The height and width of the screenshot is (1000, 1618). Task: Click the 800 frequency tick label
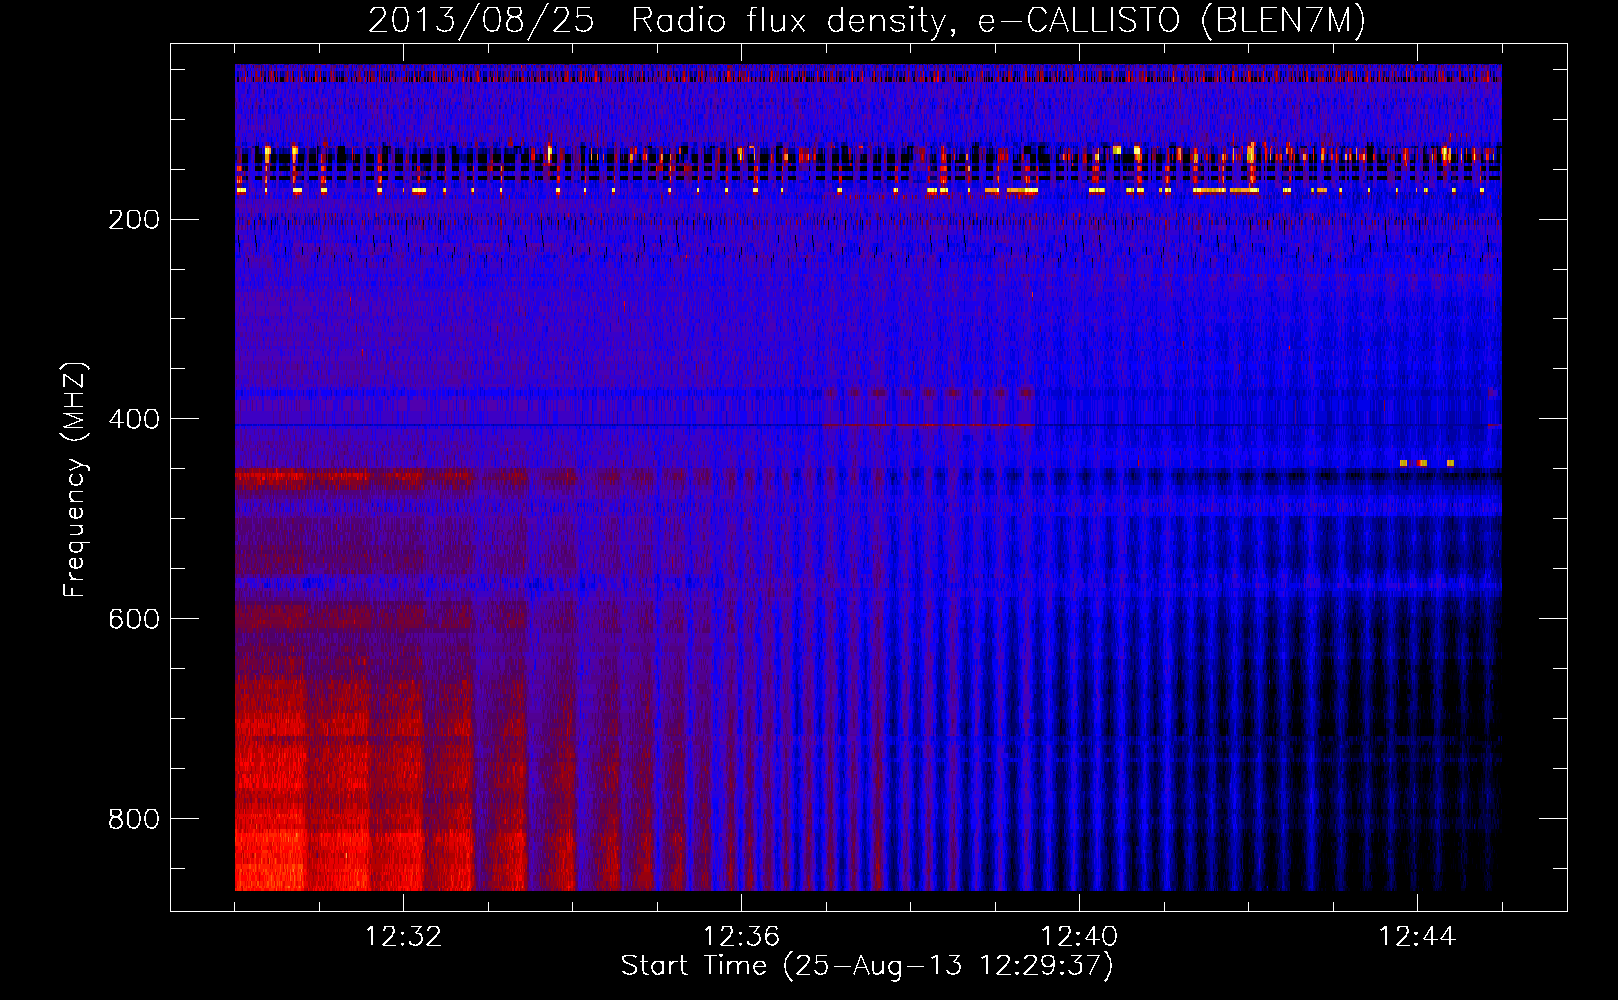[x=134, y=819]
